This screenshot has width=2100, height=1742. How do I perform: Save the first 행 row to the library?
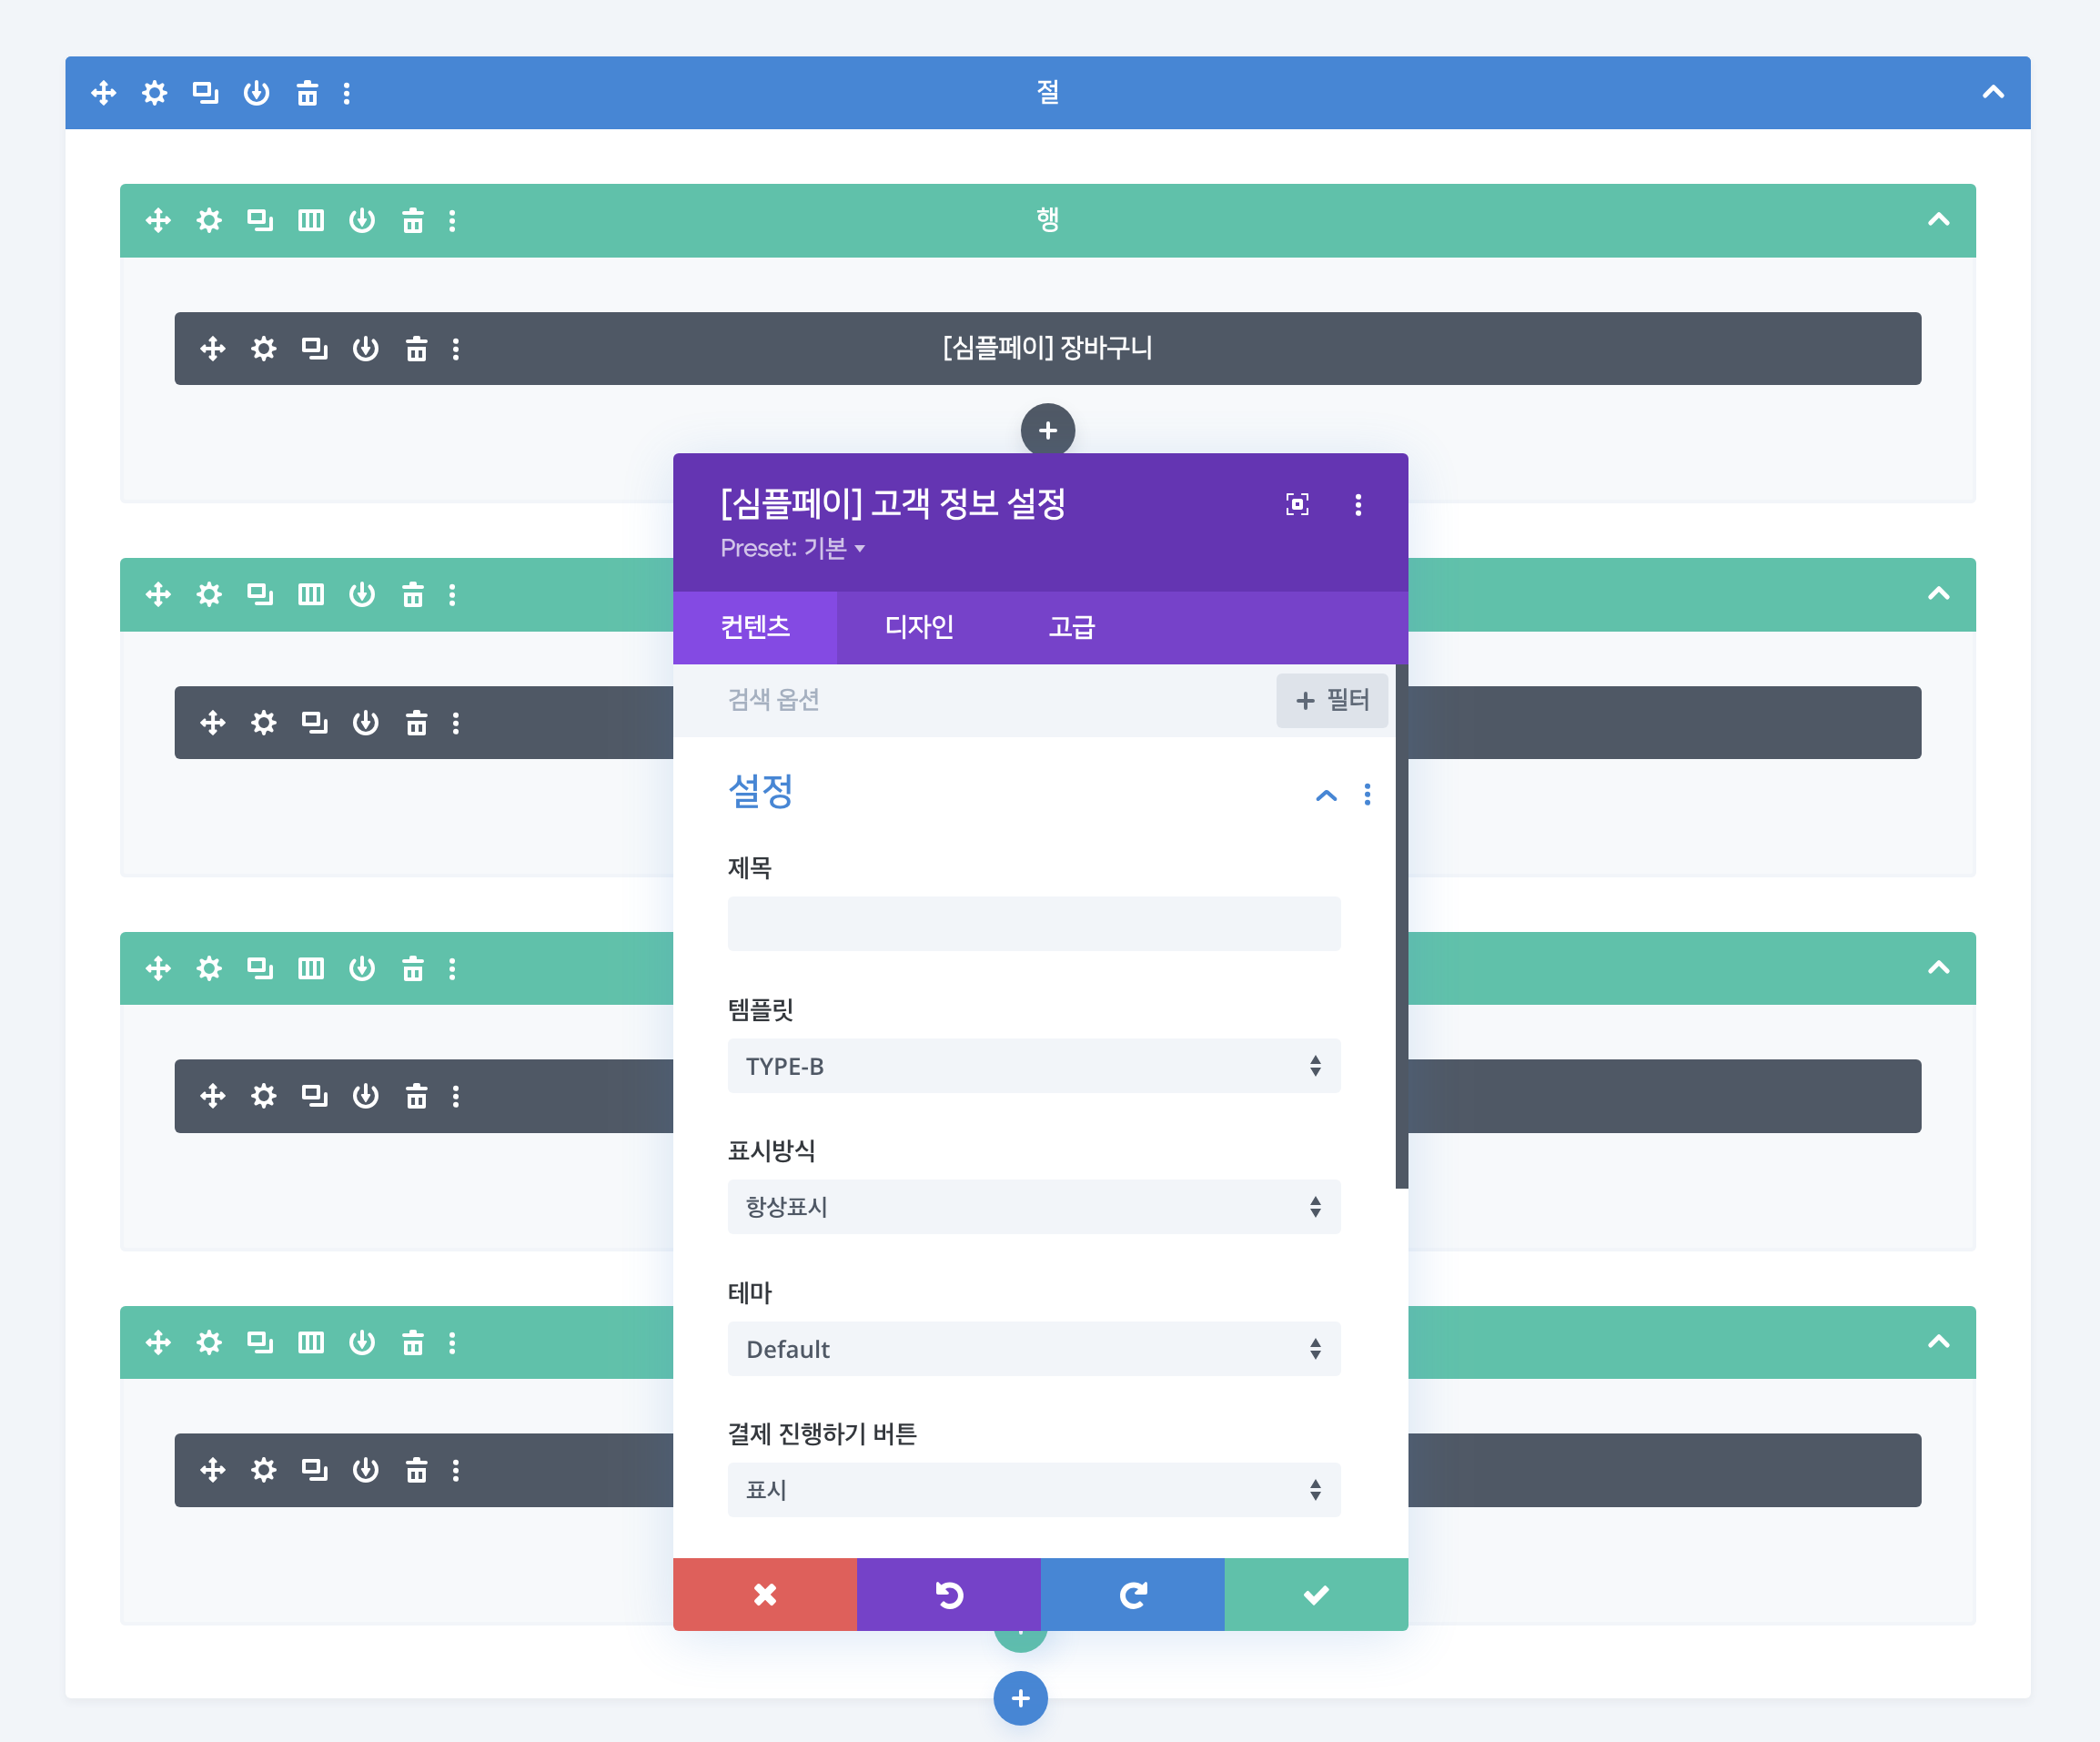pos(362,220)
